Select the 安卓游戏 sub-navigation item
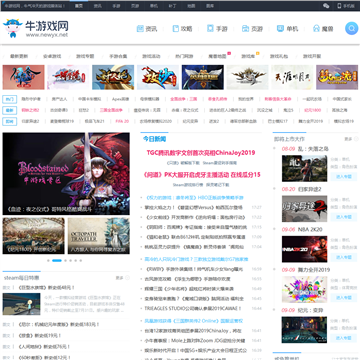 tap(52, 56)
